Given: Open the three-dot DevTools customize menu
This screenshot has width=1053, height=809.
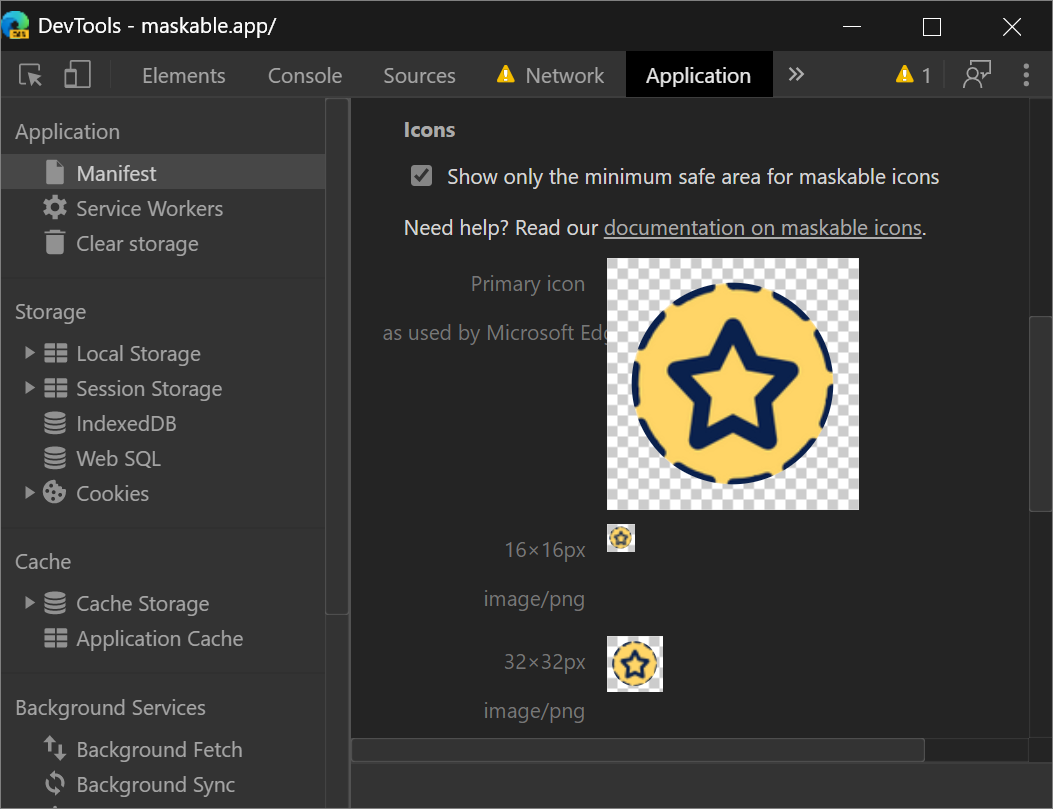Looking at the screenshot, I should click(x=1026, y=76).
